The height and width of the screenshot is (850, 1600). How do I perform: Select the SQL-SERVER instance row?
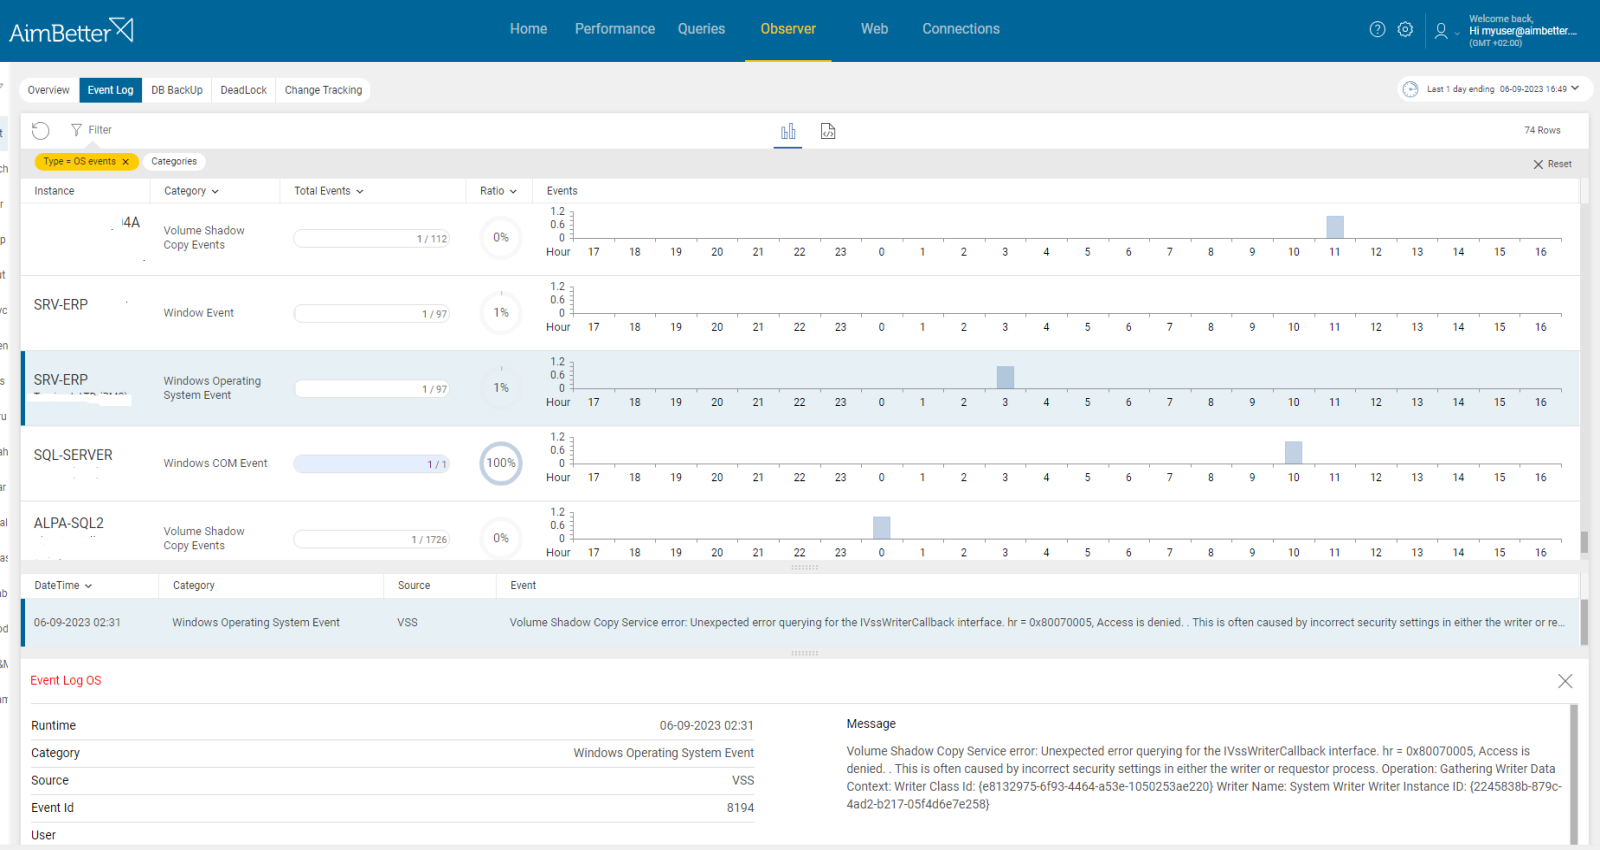800,463
